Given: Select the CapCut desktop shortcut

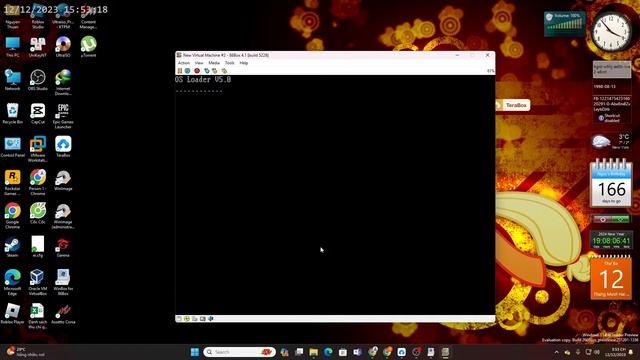Looking at the screenshot, I should pyautogui.click(x=38, y=113).
